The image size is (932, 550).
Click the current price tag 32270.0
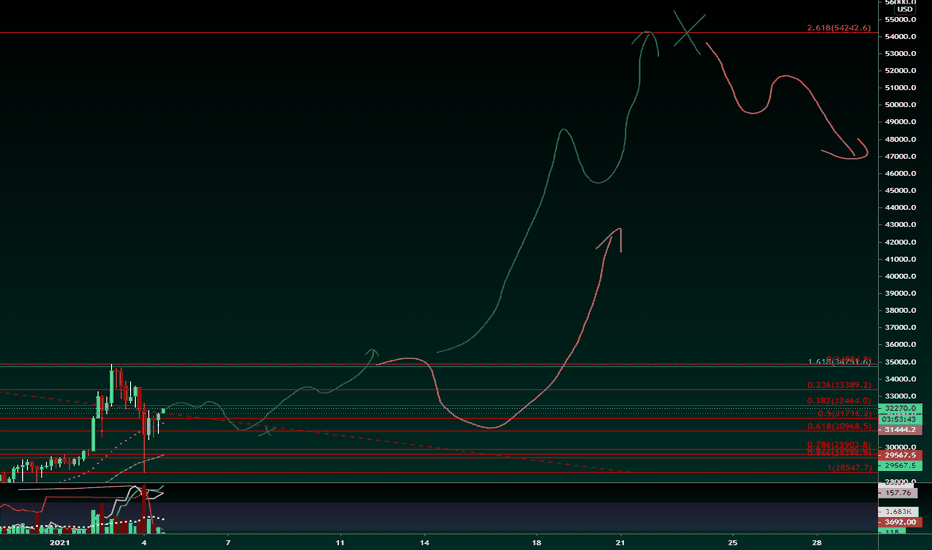[900, 408]
